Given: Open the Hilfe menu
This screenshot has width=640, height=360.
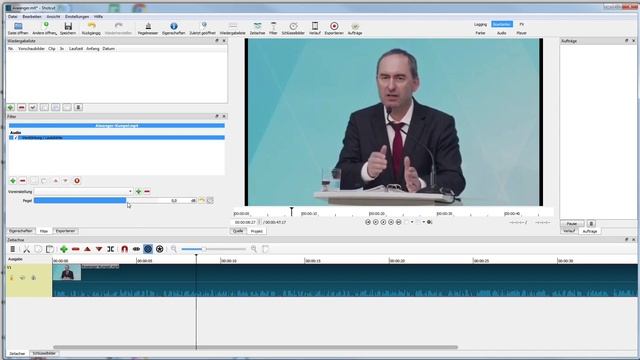Looking at the screenshot, I should [x=98, y=17].
